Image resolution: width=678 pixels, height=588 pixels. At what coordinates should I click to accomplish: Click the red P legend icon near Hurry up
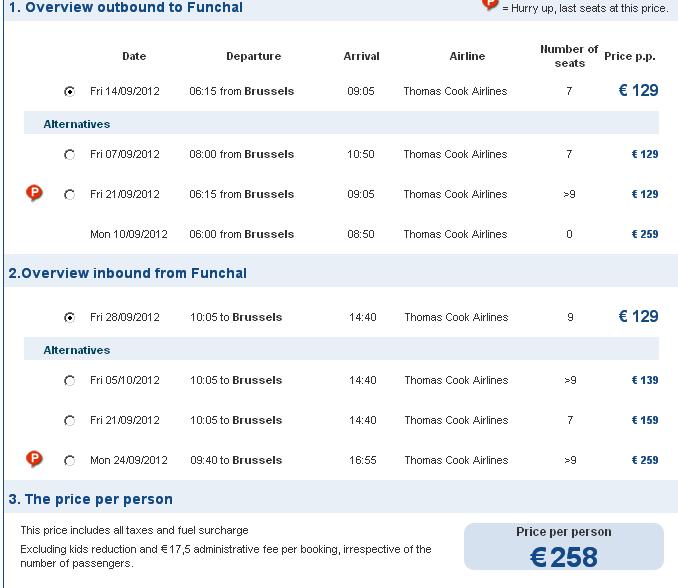(490, 5)
